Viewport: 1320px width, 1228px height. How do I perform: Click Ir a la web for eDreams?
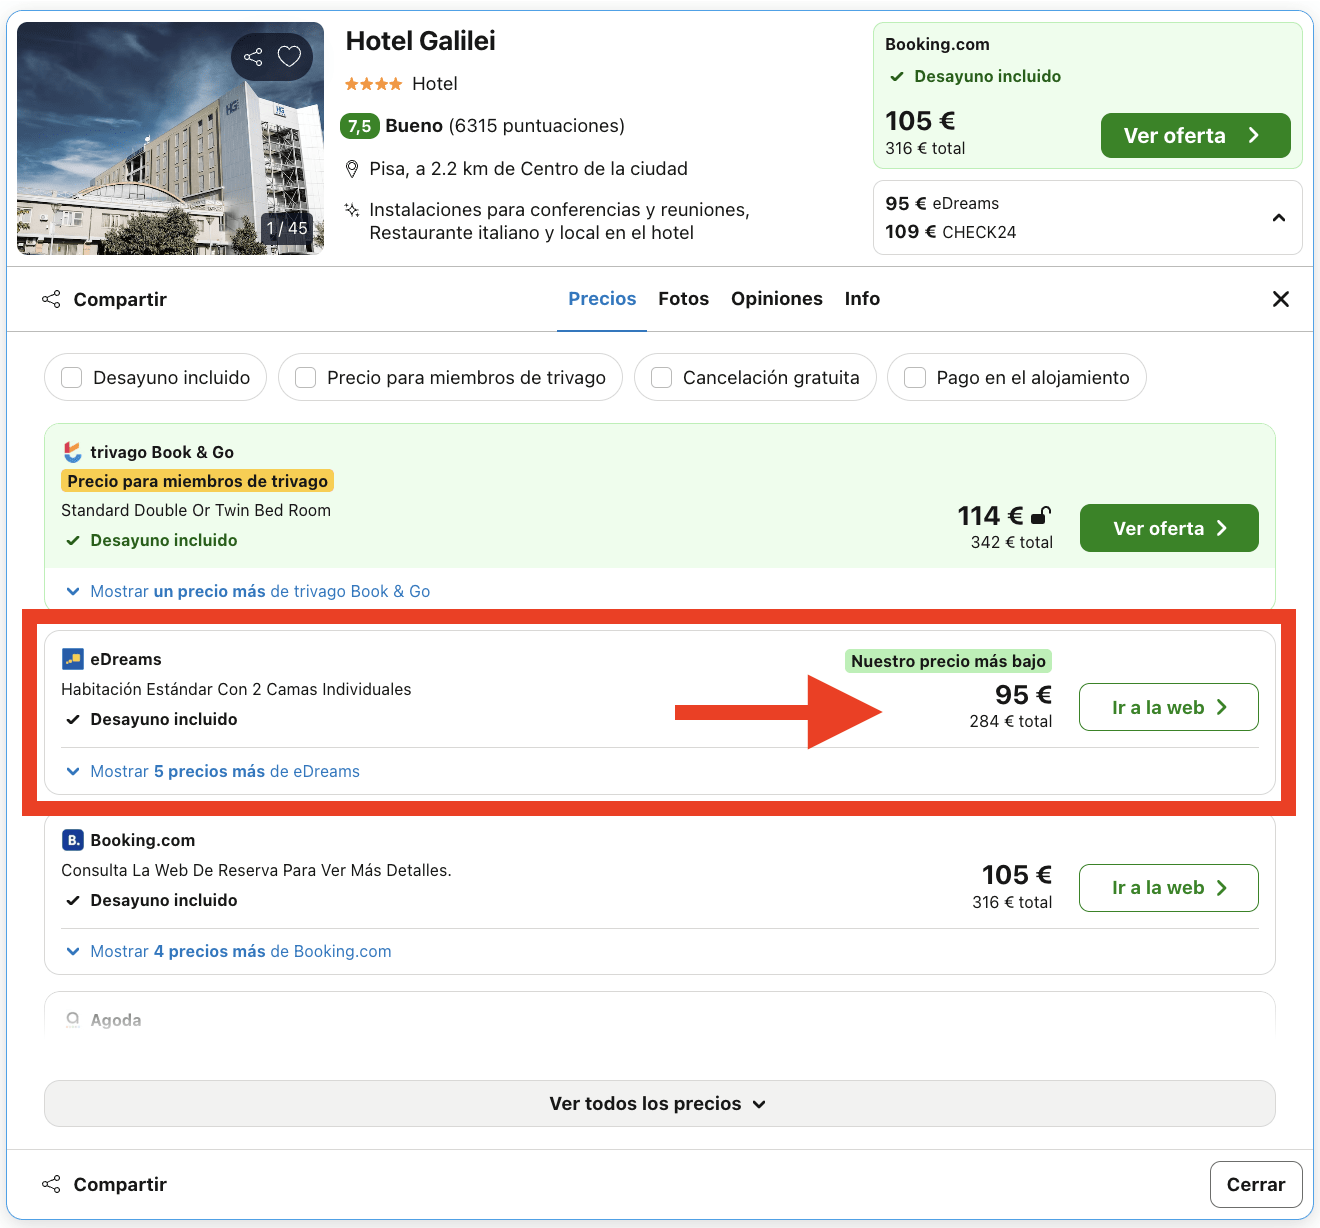tap(1169, 707)
